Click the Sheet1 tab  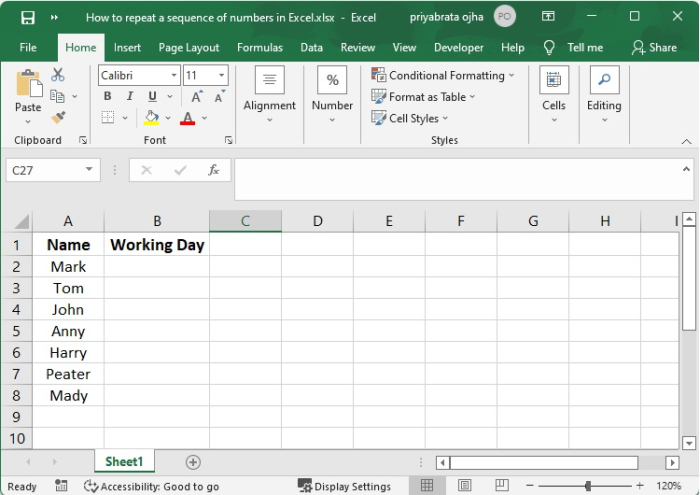[124, 462]
